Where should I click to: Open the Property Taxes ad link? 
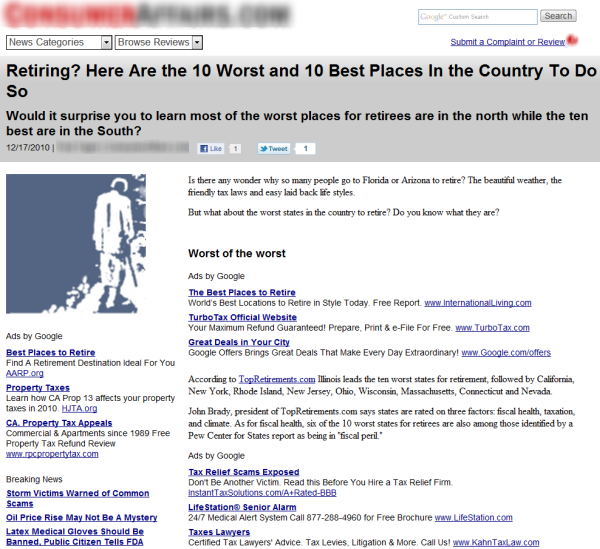[x=38, y=388]
